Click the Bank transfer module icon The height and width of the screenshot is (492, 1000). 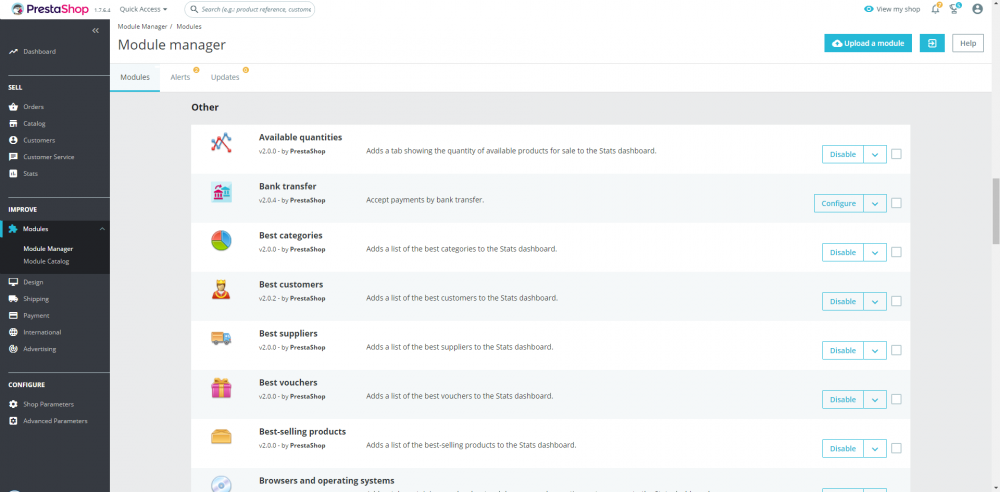(221, 193)
